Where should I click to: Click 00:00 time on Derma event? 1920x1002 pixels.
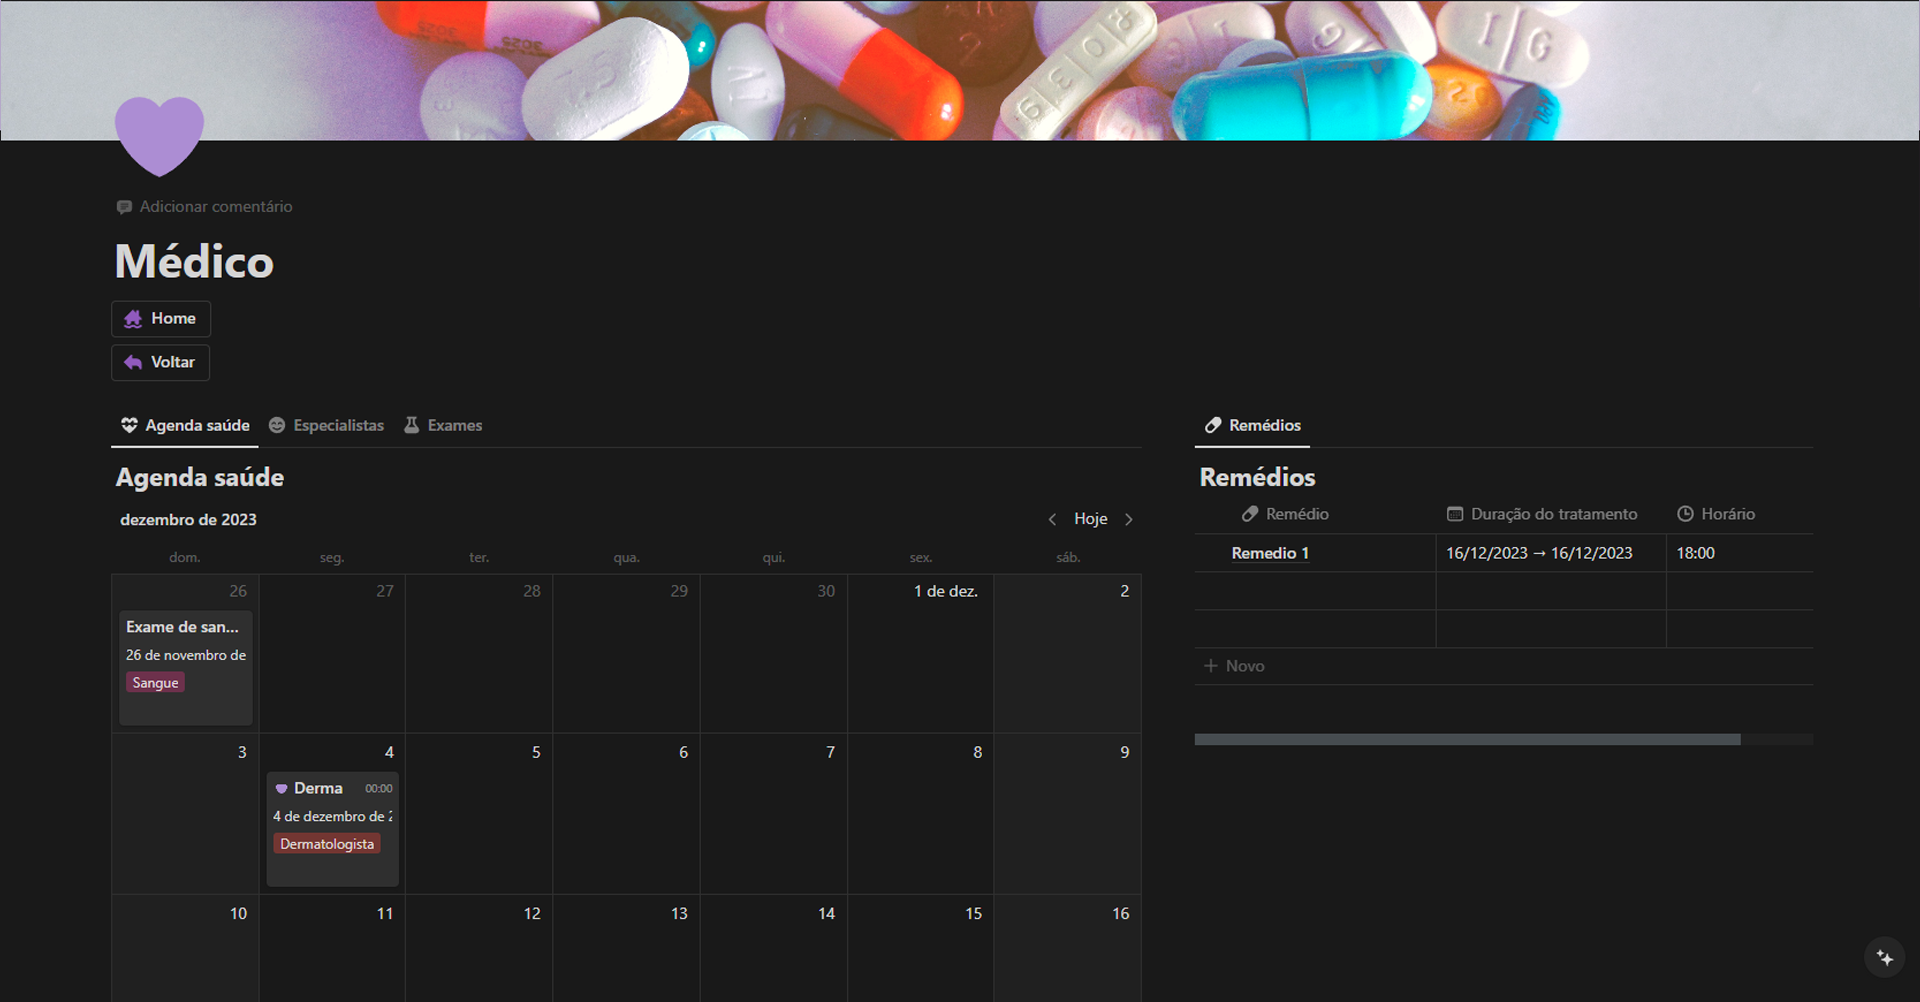pyautogui.click(x=379, y=789)
